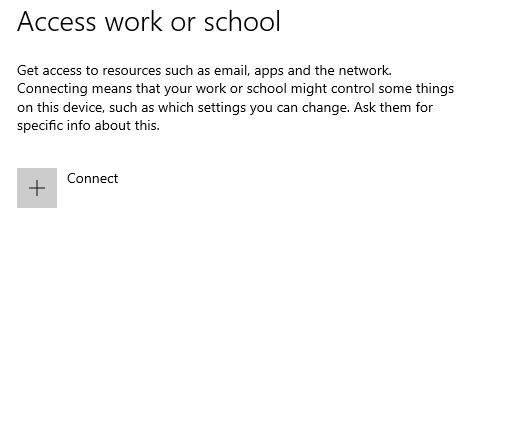Viewport: 527px width, 430px height.
Task: Click the Access work or school heading
Action: (x=149, y=22)
